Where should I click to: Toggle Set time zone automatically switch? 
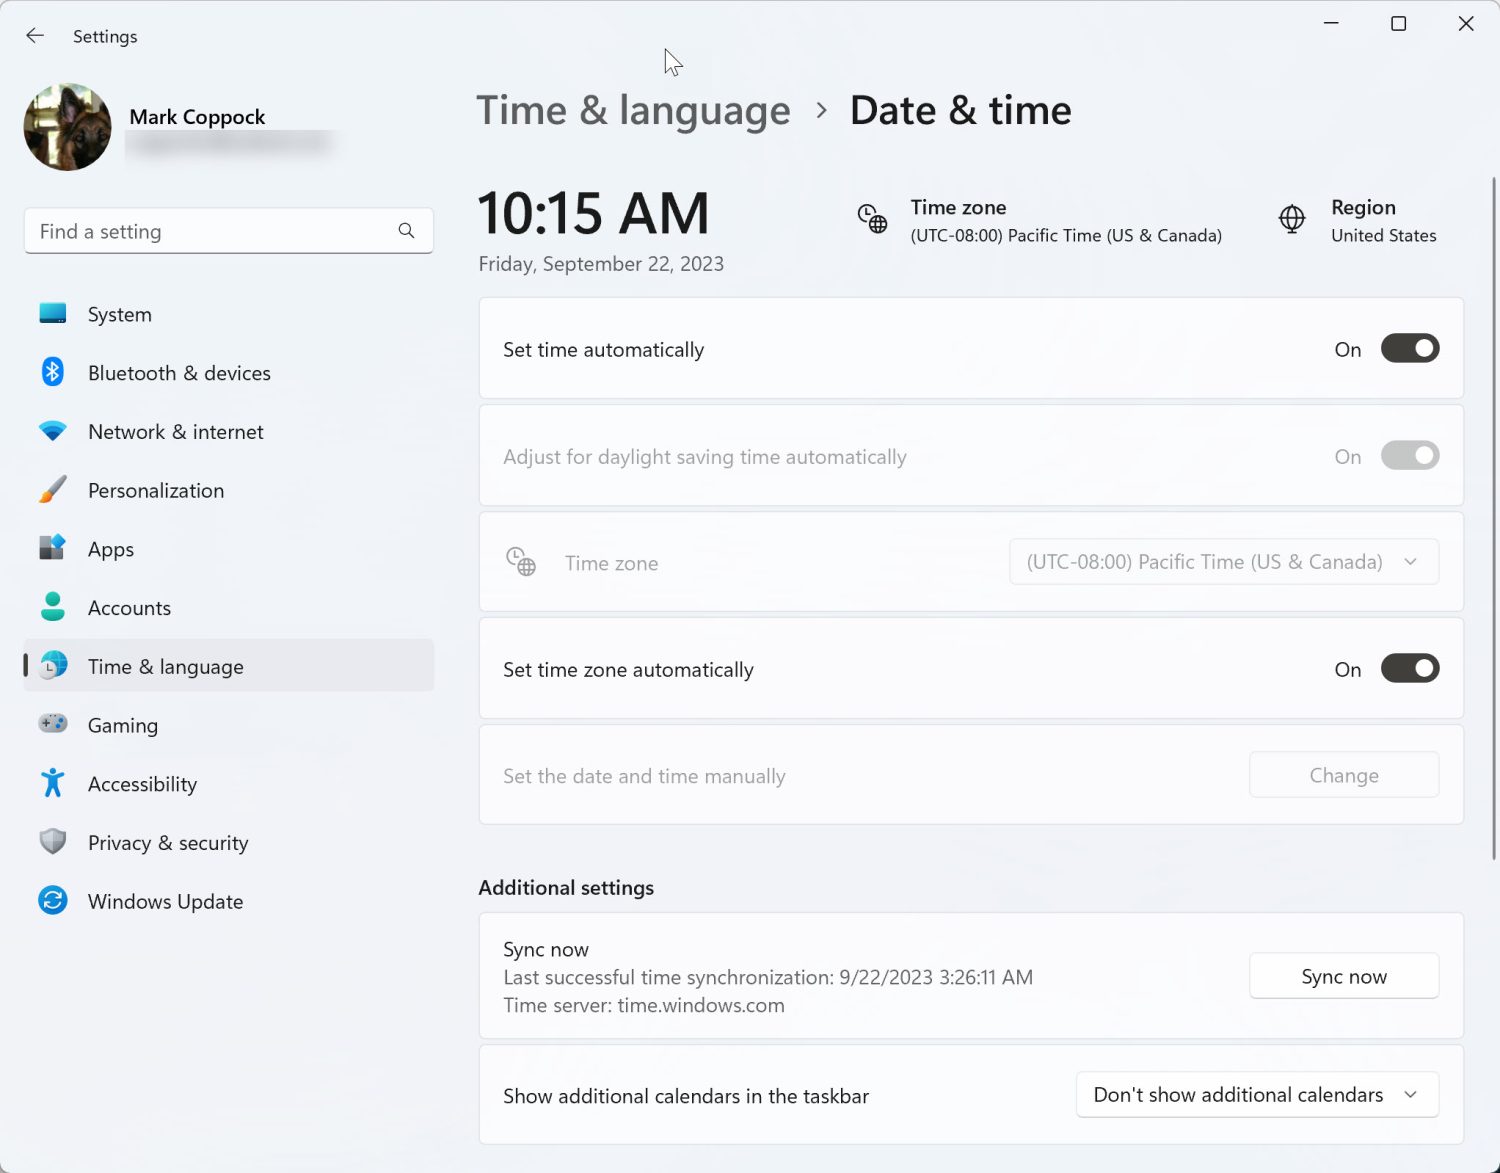(x=1410, y=669)
